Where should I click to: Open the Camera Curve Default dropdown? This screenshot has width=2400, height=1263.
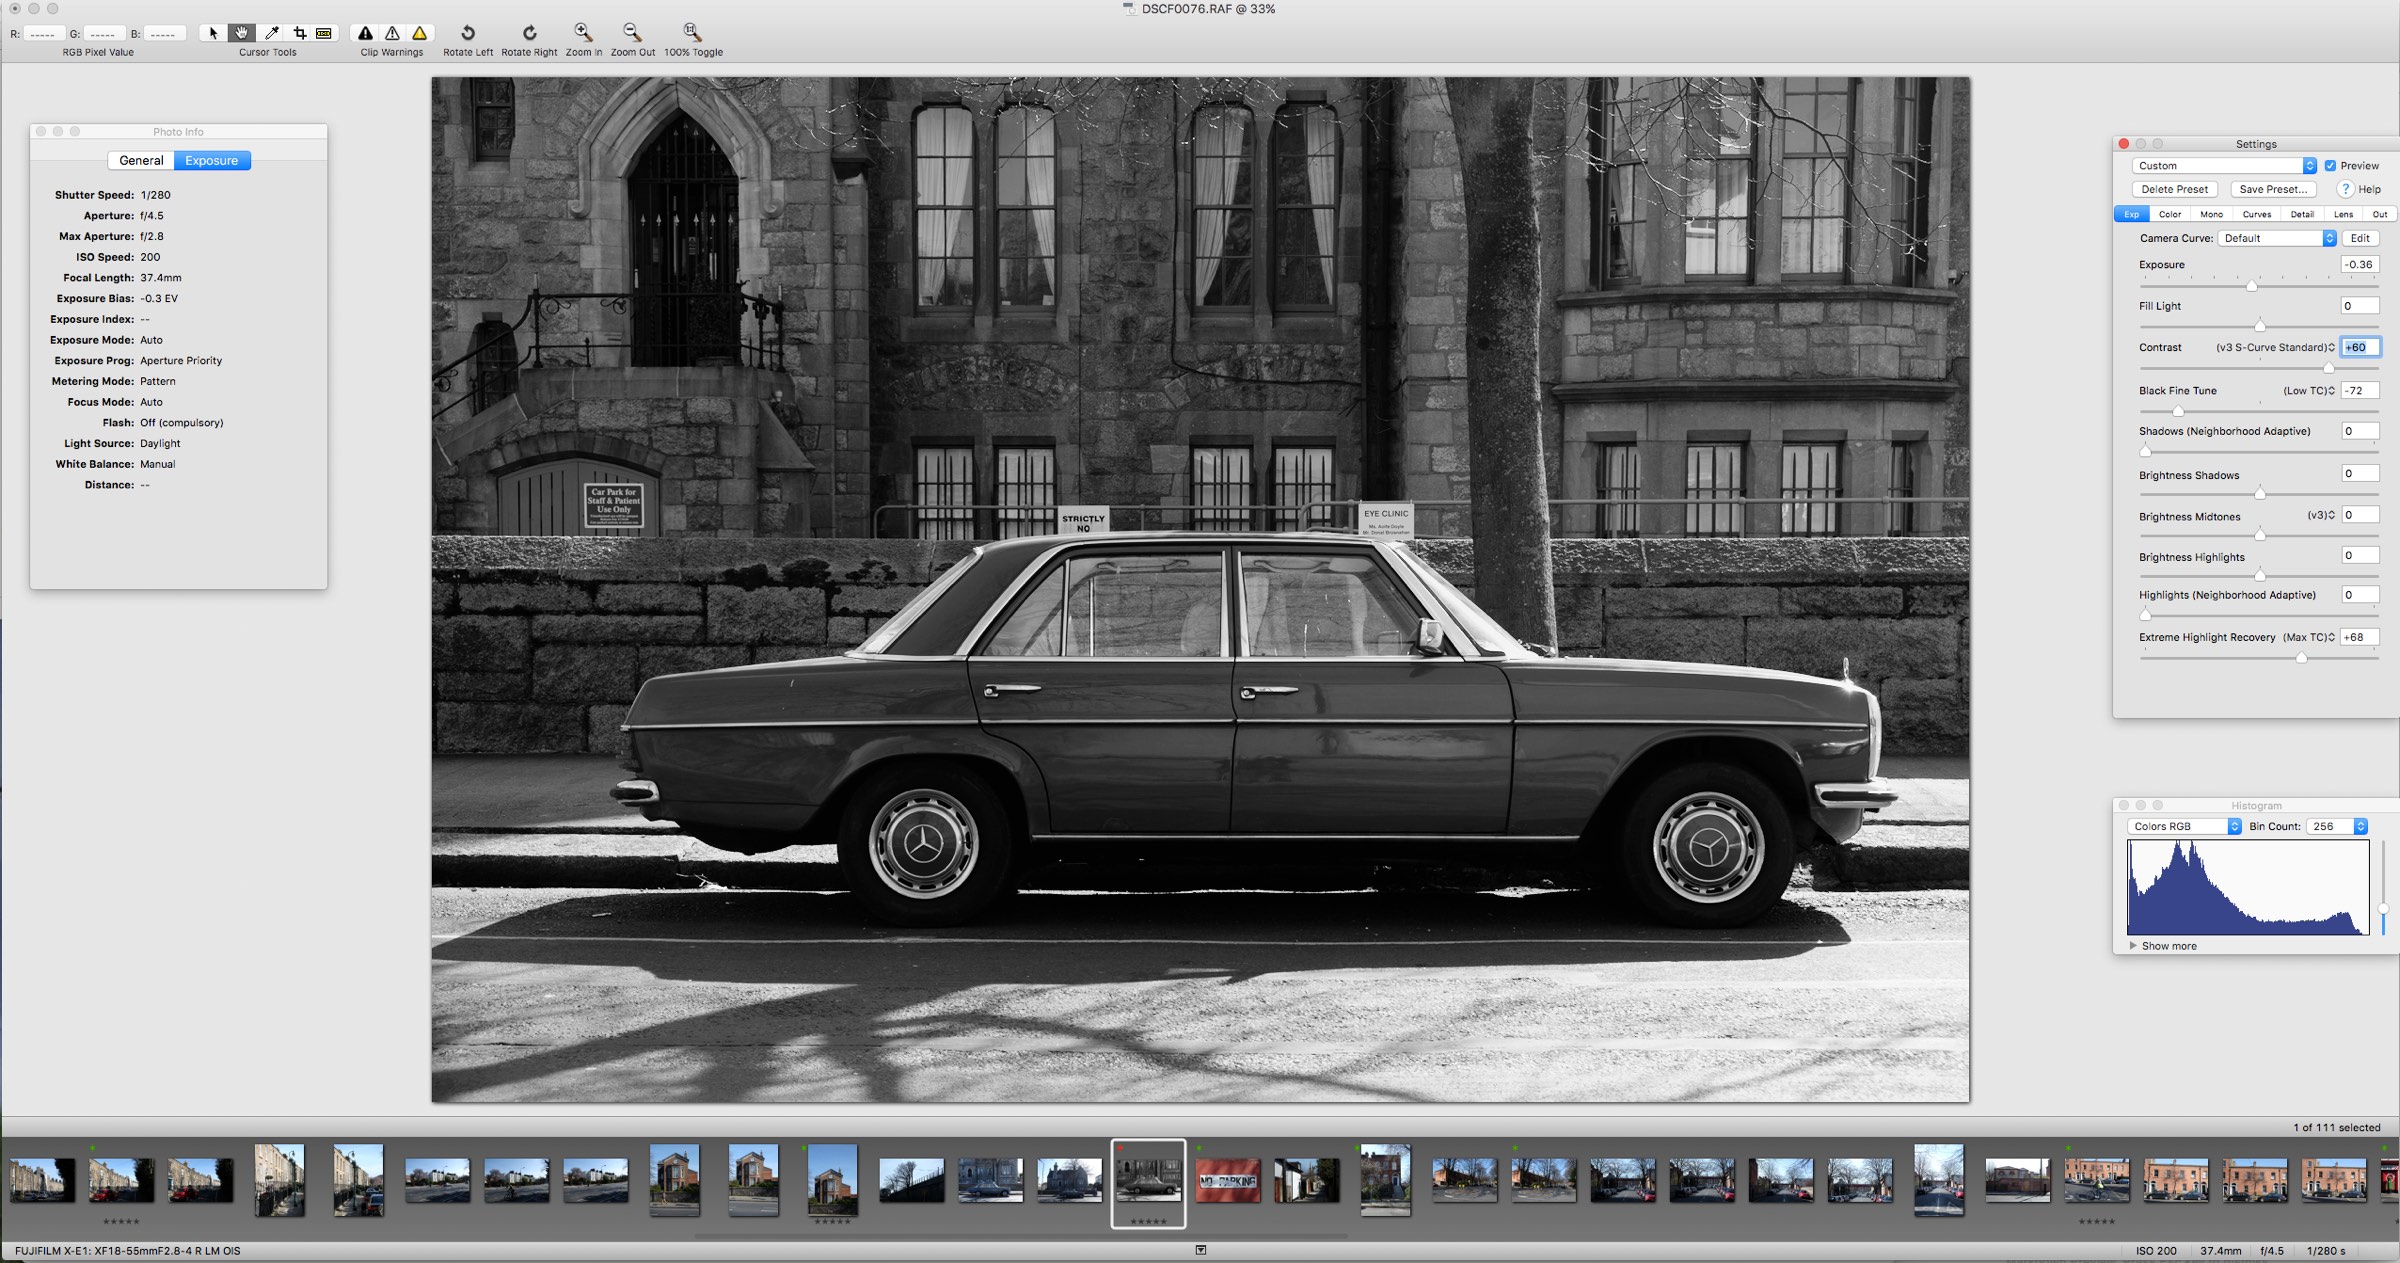point(2277,238)
